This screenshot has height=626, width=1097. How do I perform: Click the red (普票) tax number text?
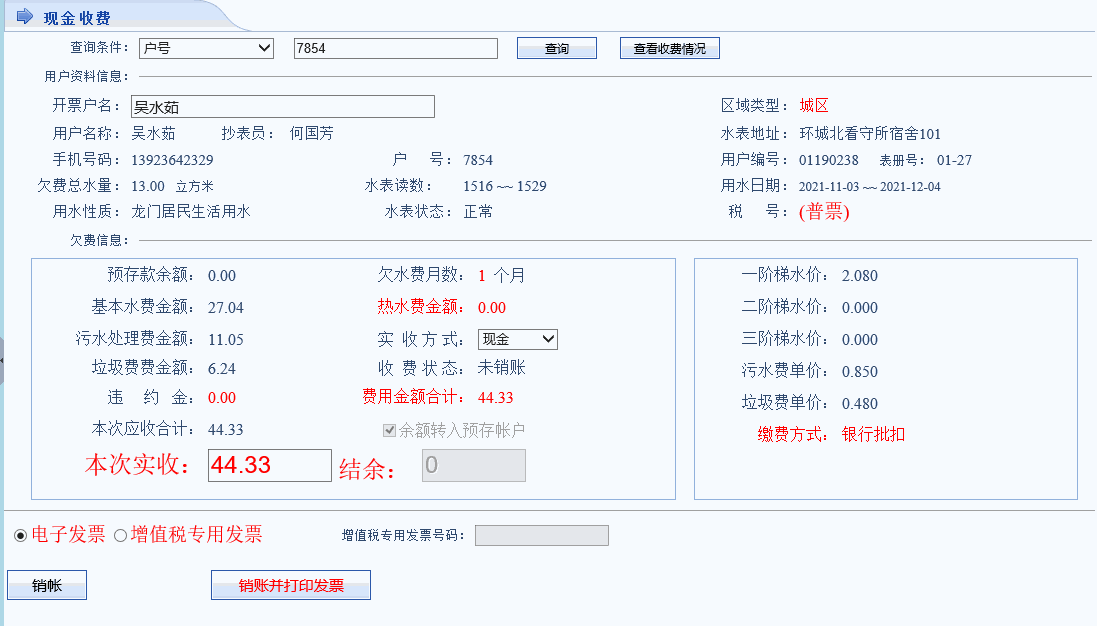[x=824, y=212]
